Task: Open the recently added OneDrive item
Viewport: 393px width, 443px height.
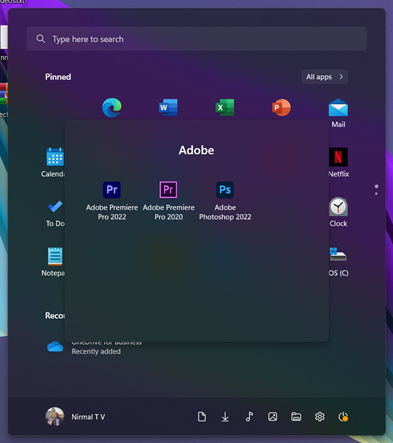Action: pyautogui.click(x=94, y=347)
